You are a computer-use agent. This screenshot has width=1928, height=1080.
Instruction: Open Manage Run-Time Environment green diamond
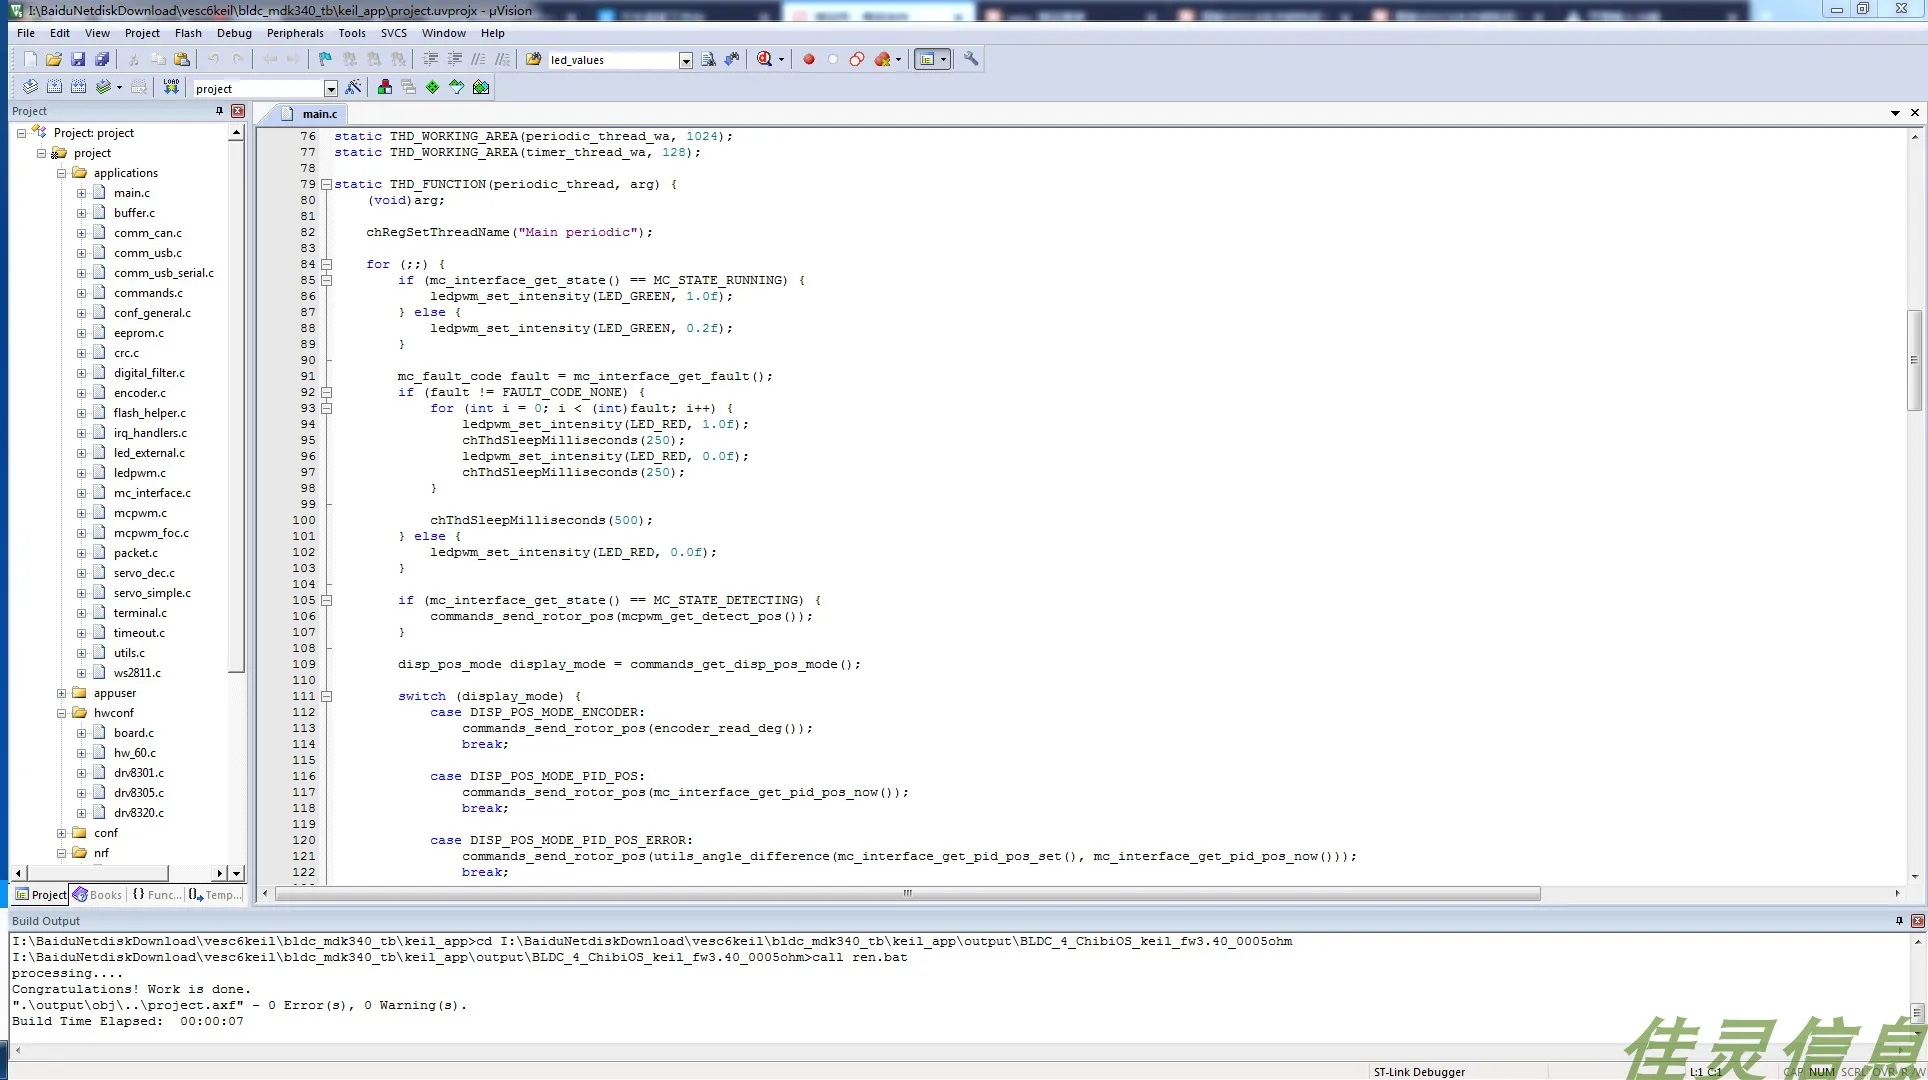pos(432,88)
